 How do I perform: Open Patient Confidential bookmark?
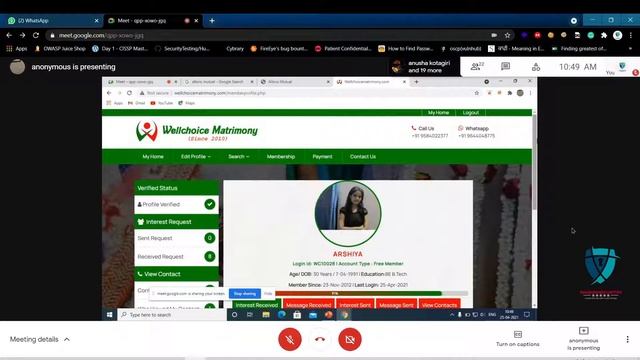[x=343, y=49]
